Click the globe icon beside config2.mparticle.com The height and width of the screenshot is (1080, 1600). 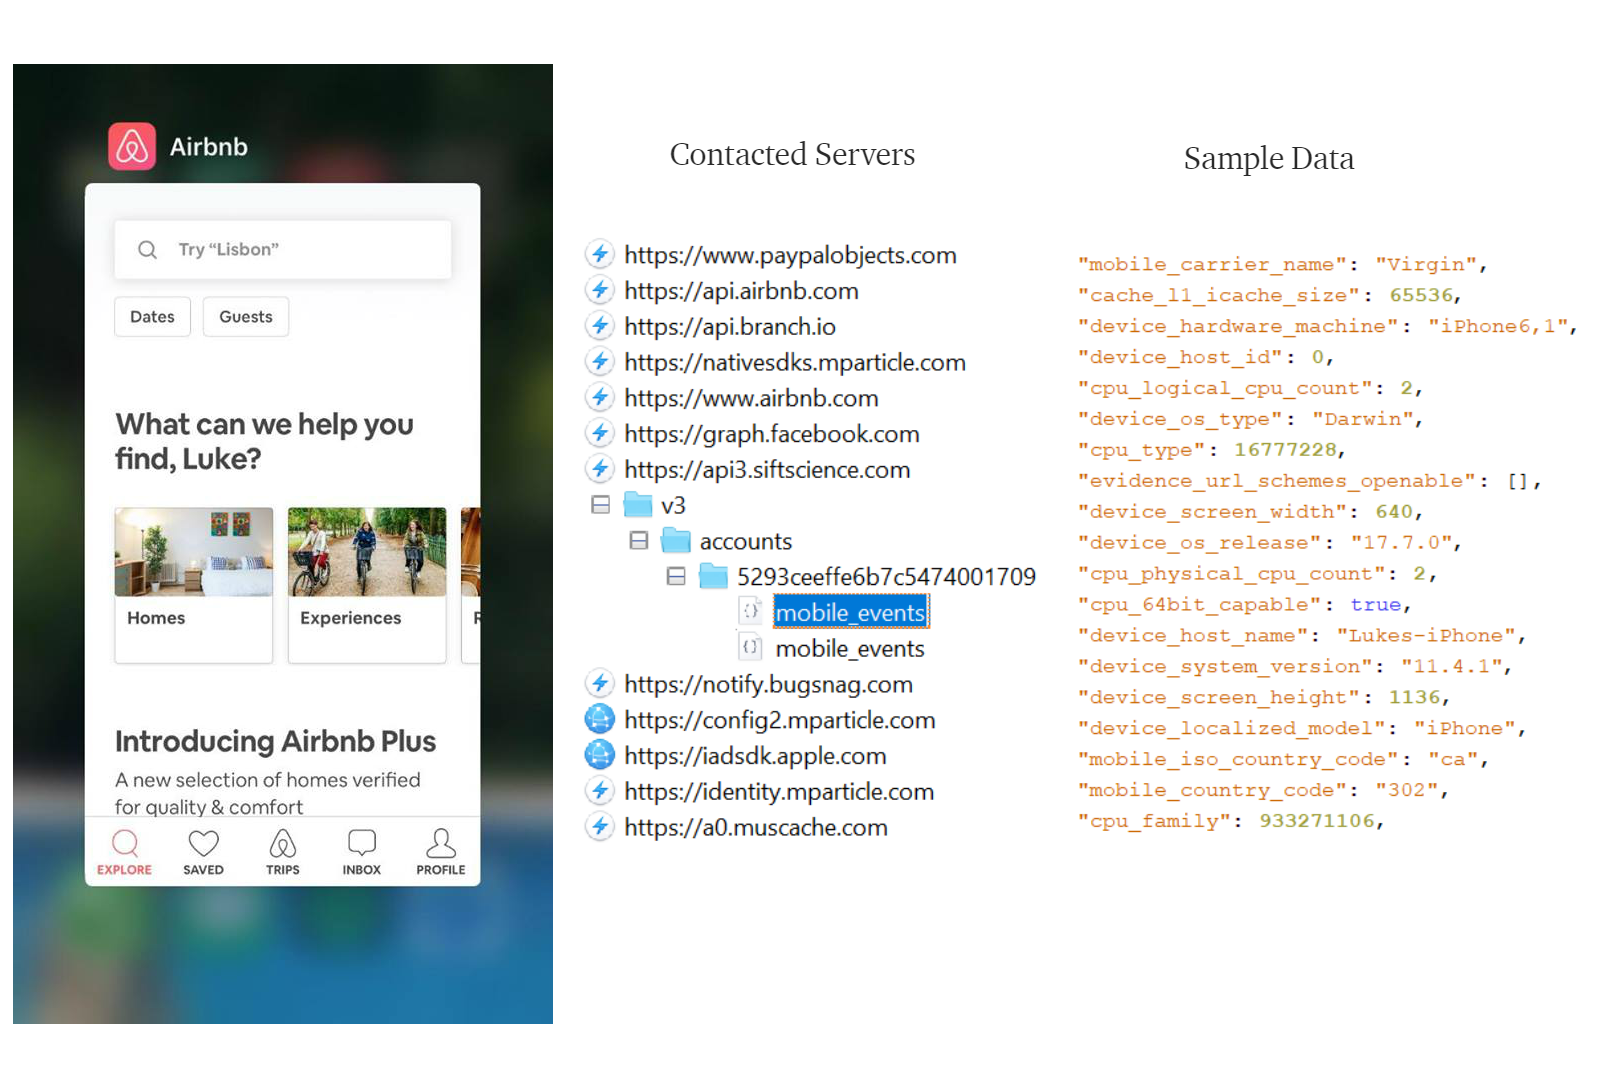(x=599, y=720)
